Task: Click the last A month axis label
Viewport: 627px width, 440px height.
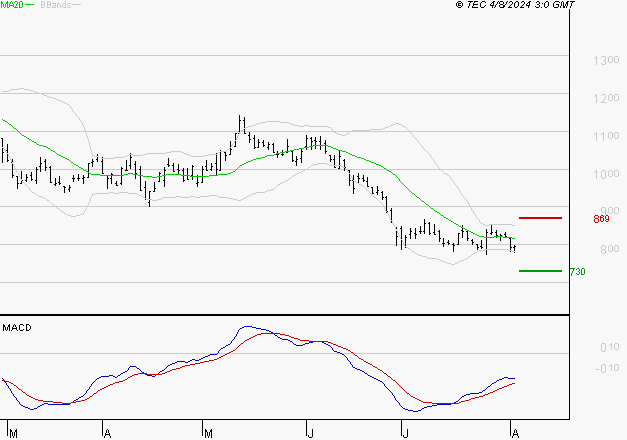Action: tap(515, 434)
